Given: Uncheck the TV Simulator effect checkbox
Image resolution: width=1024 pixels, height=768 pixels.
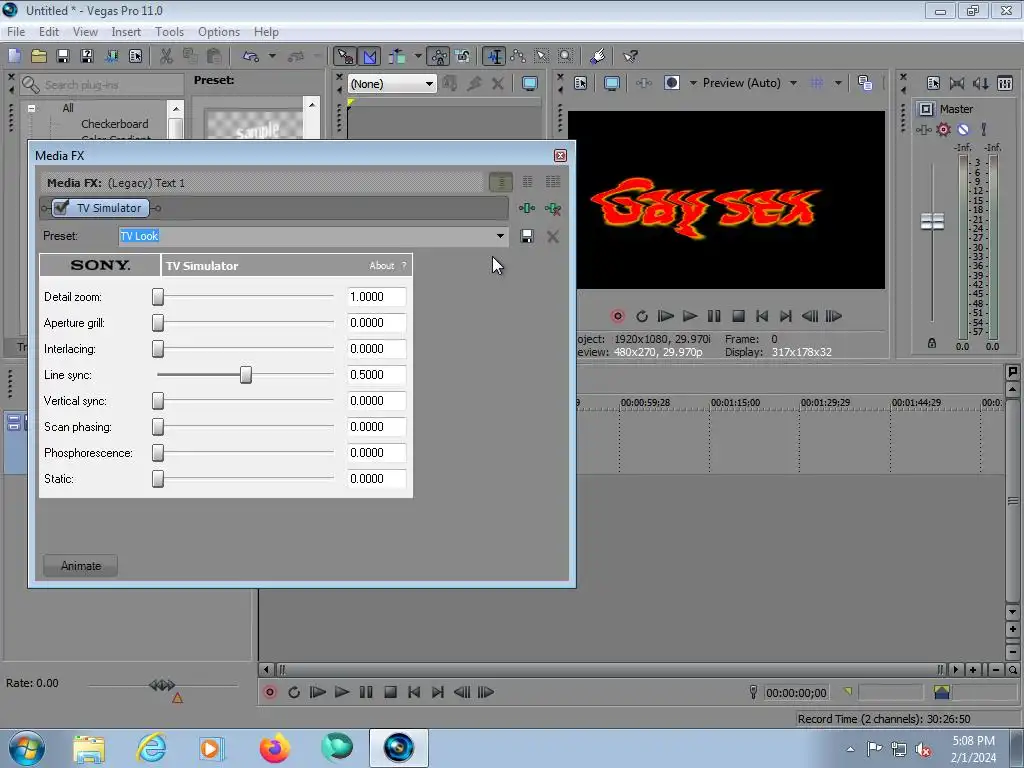Looking at the screenshot, I should tap(61, 208).
